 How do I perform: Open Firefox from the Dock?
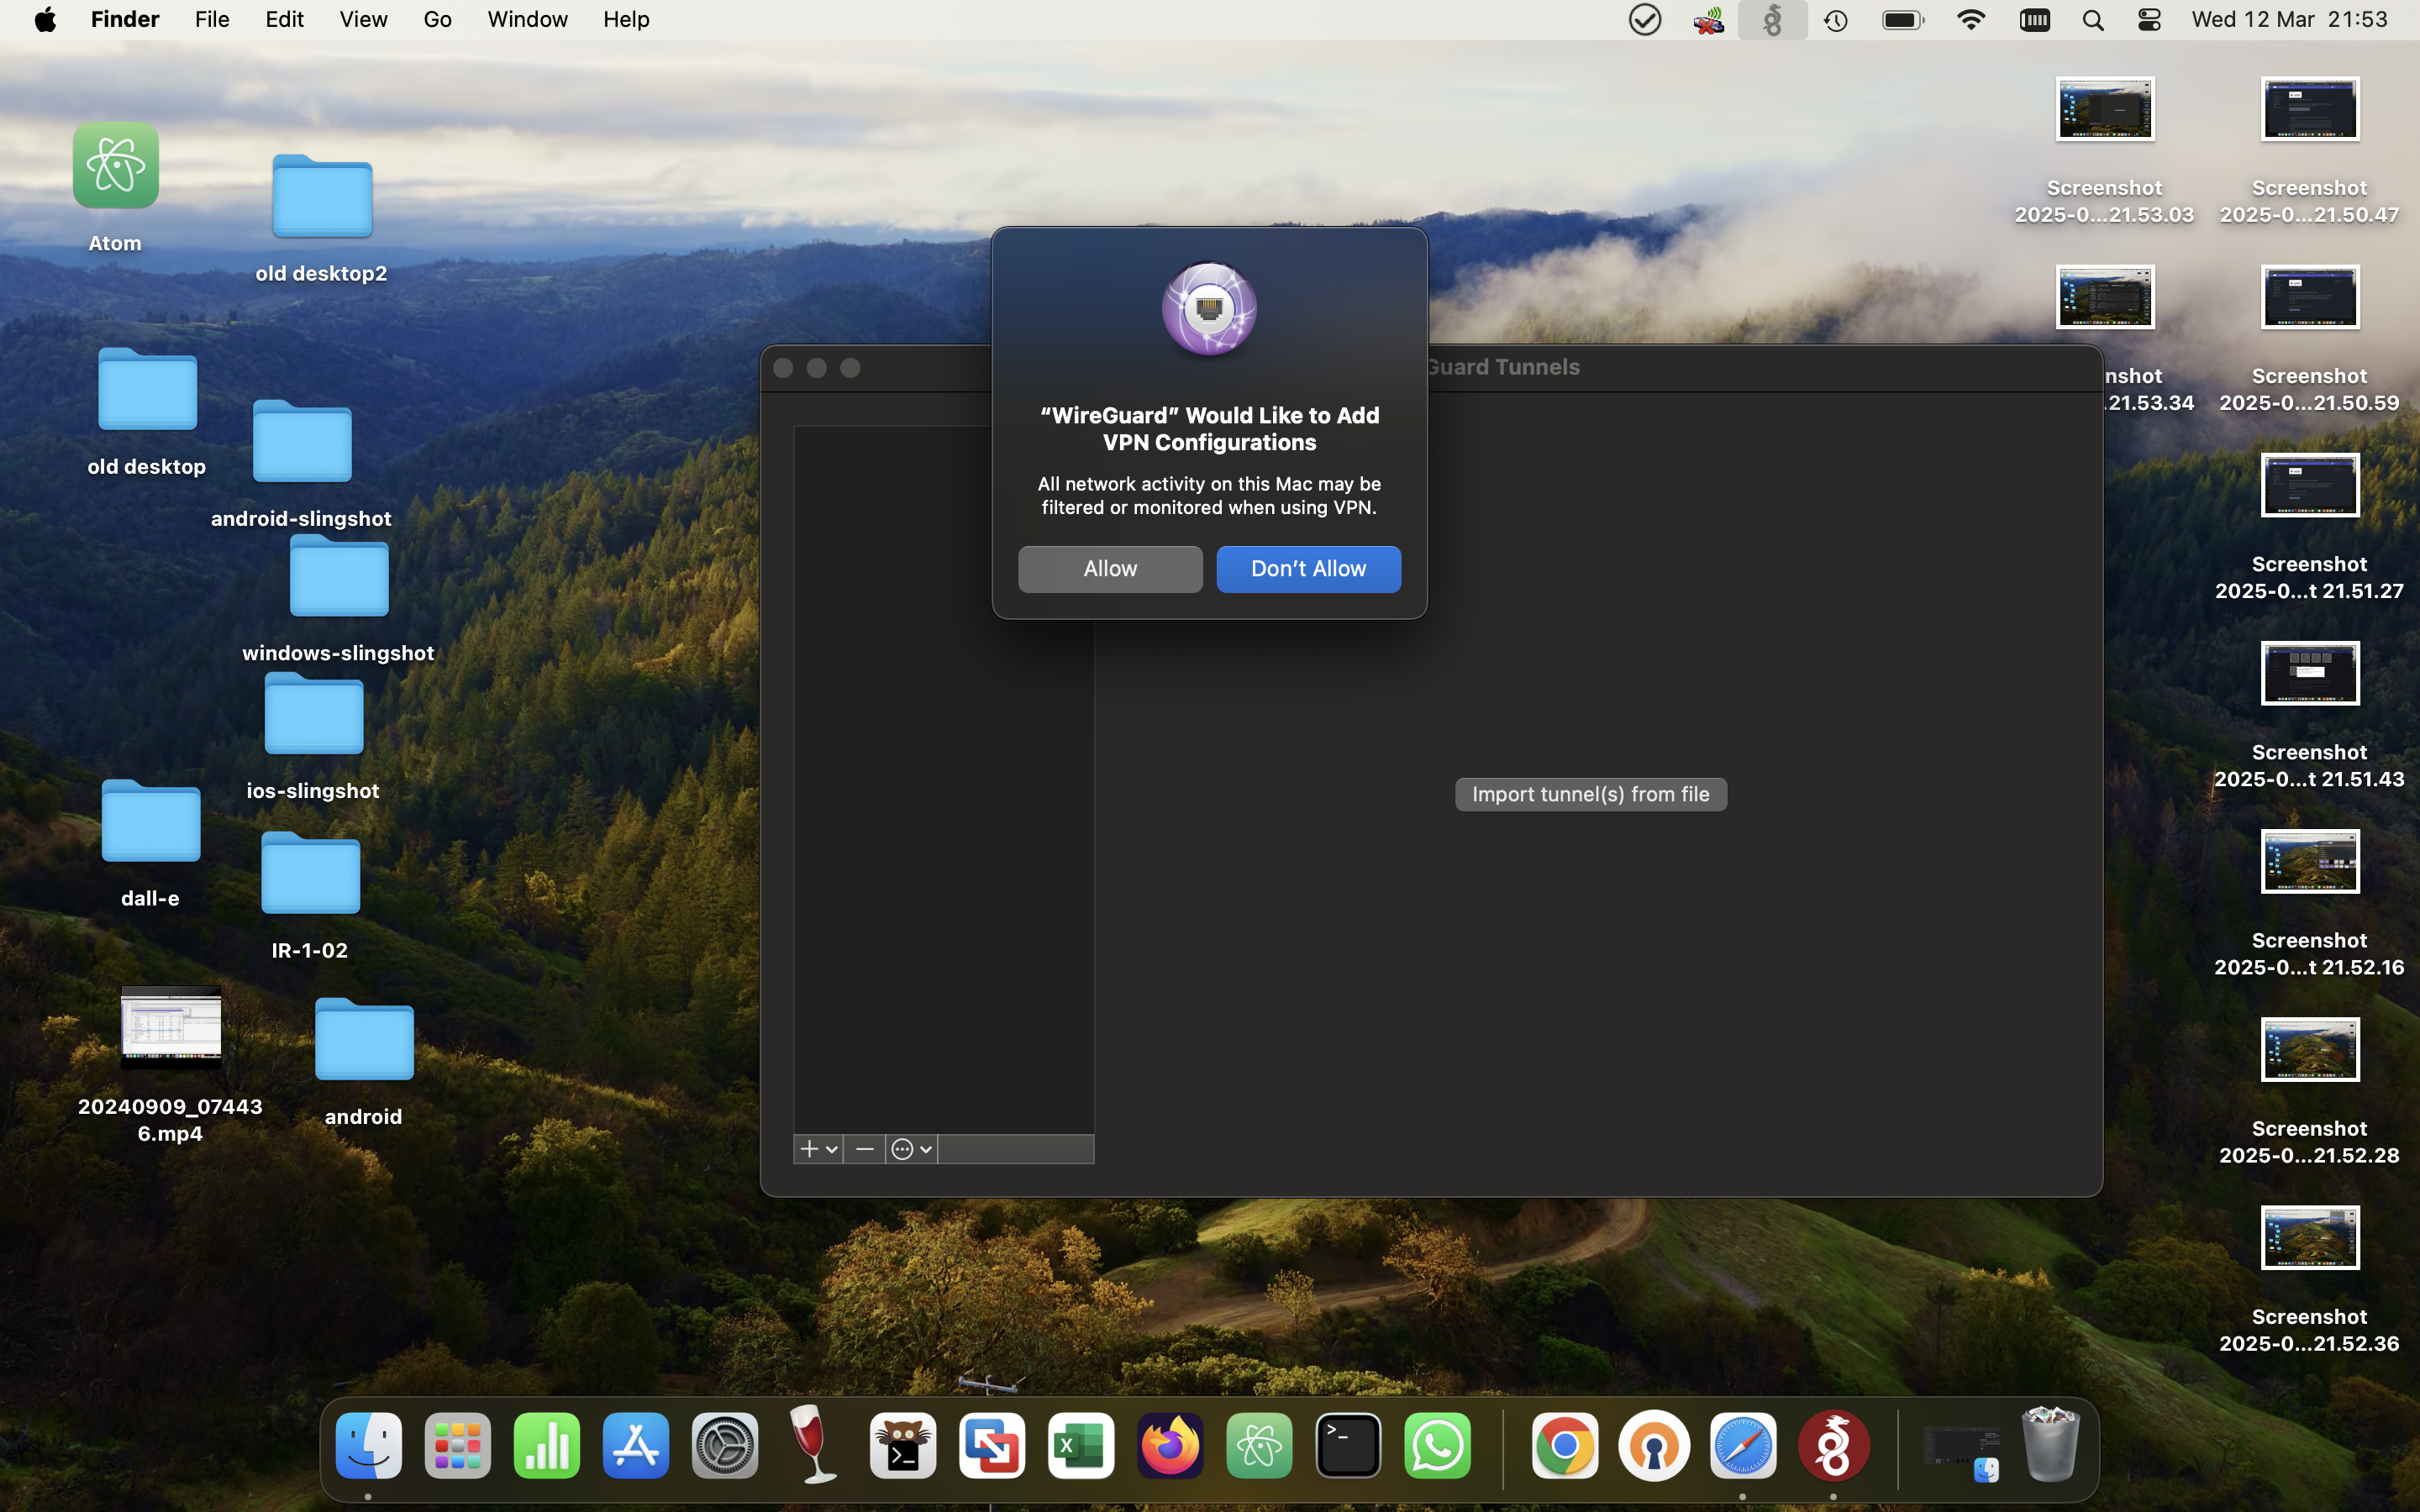pos(1170,1446)
